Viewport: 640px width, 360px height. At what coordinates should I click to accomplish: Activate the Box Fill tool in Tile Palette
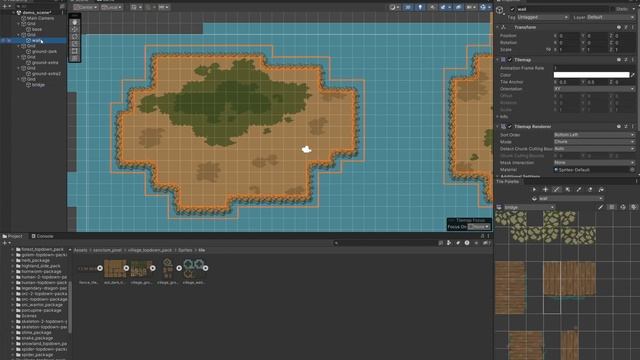[x=568, y=189]
